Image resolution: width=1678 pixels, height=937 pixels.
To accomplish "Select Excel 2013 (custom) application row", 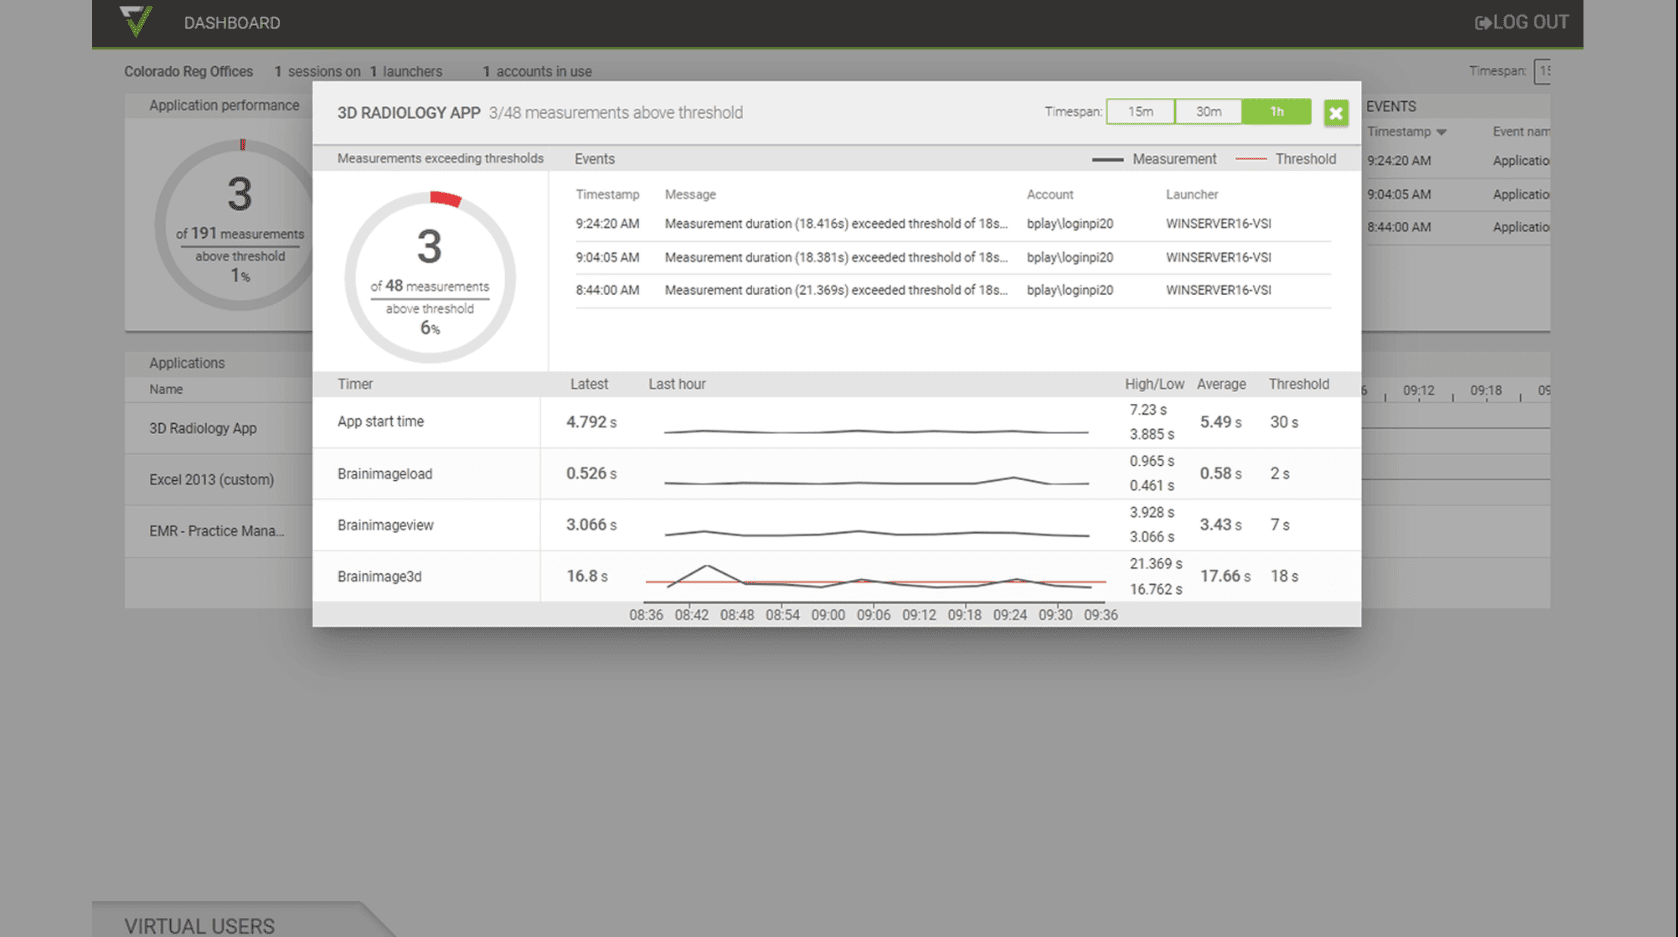I will coord(211,480).
